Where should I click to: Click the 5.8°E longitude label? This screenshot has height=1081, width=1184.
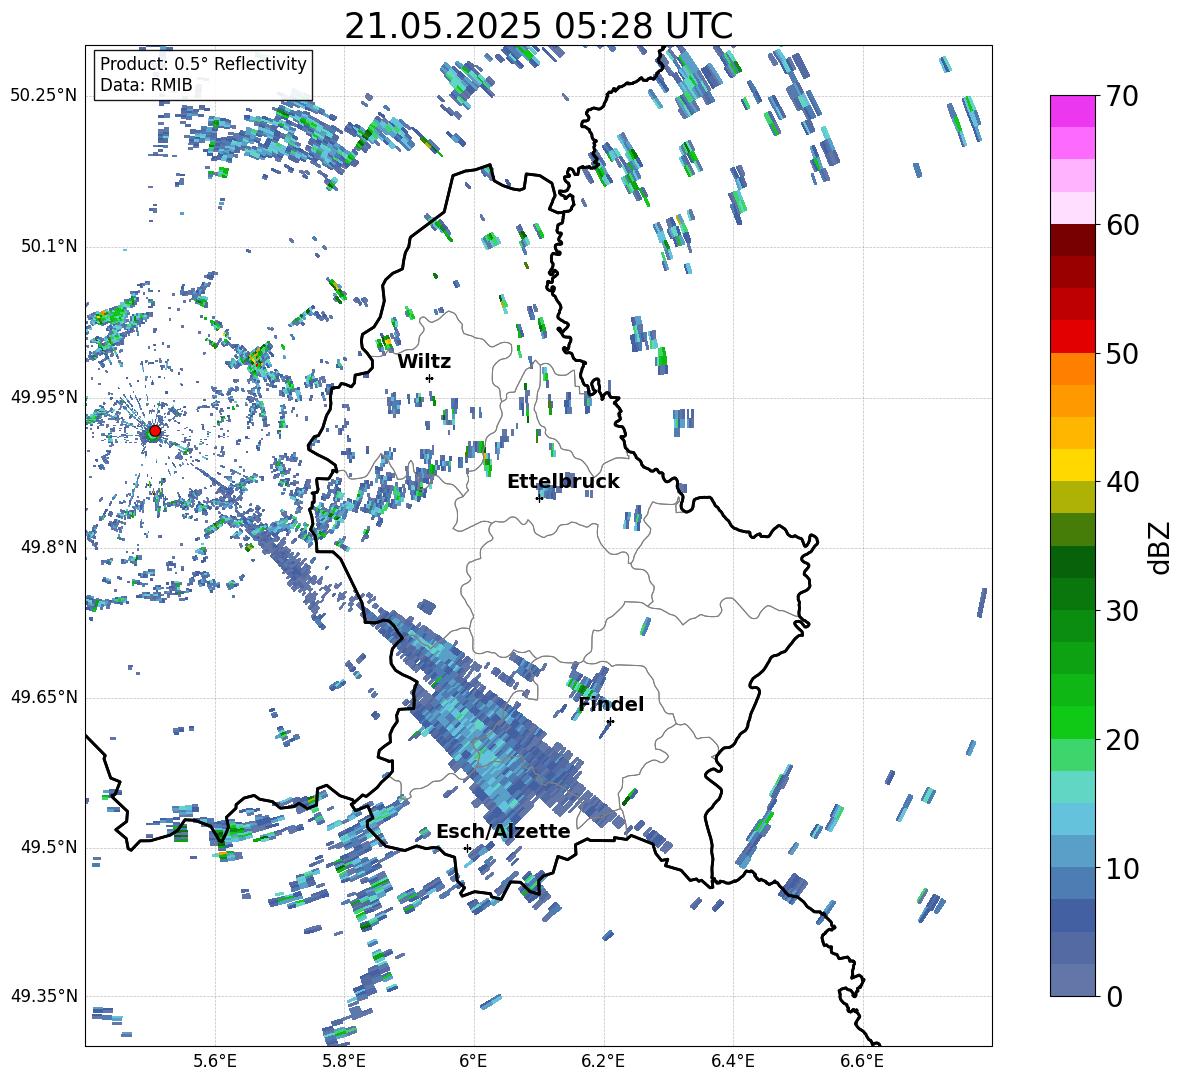pos(344,1061)
